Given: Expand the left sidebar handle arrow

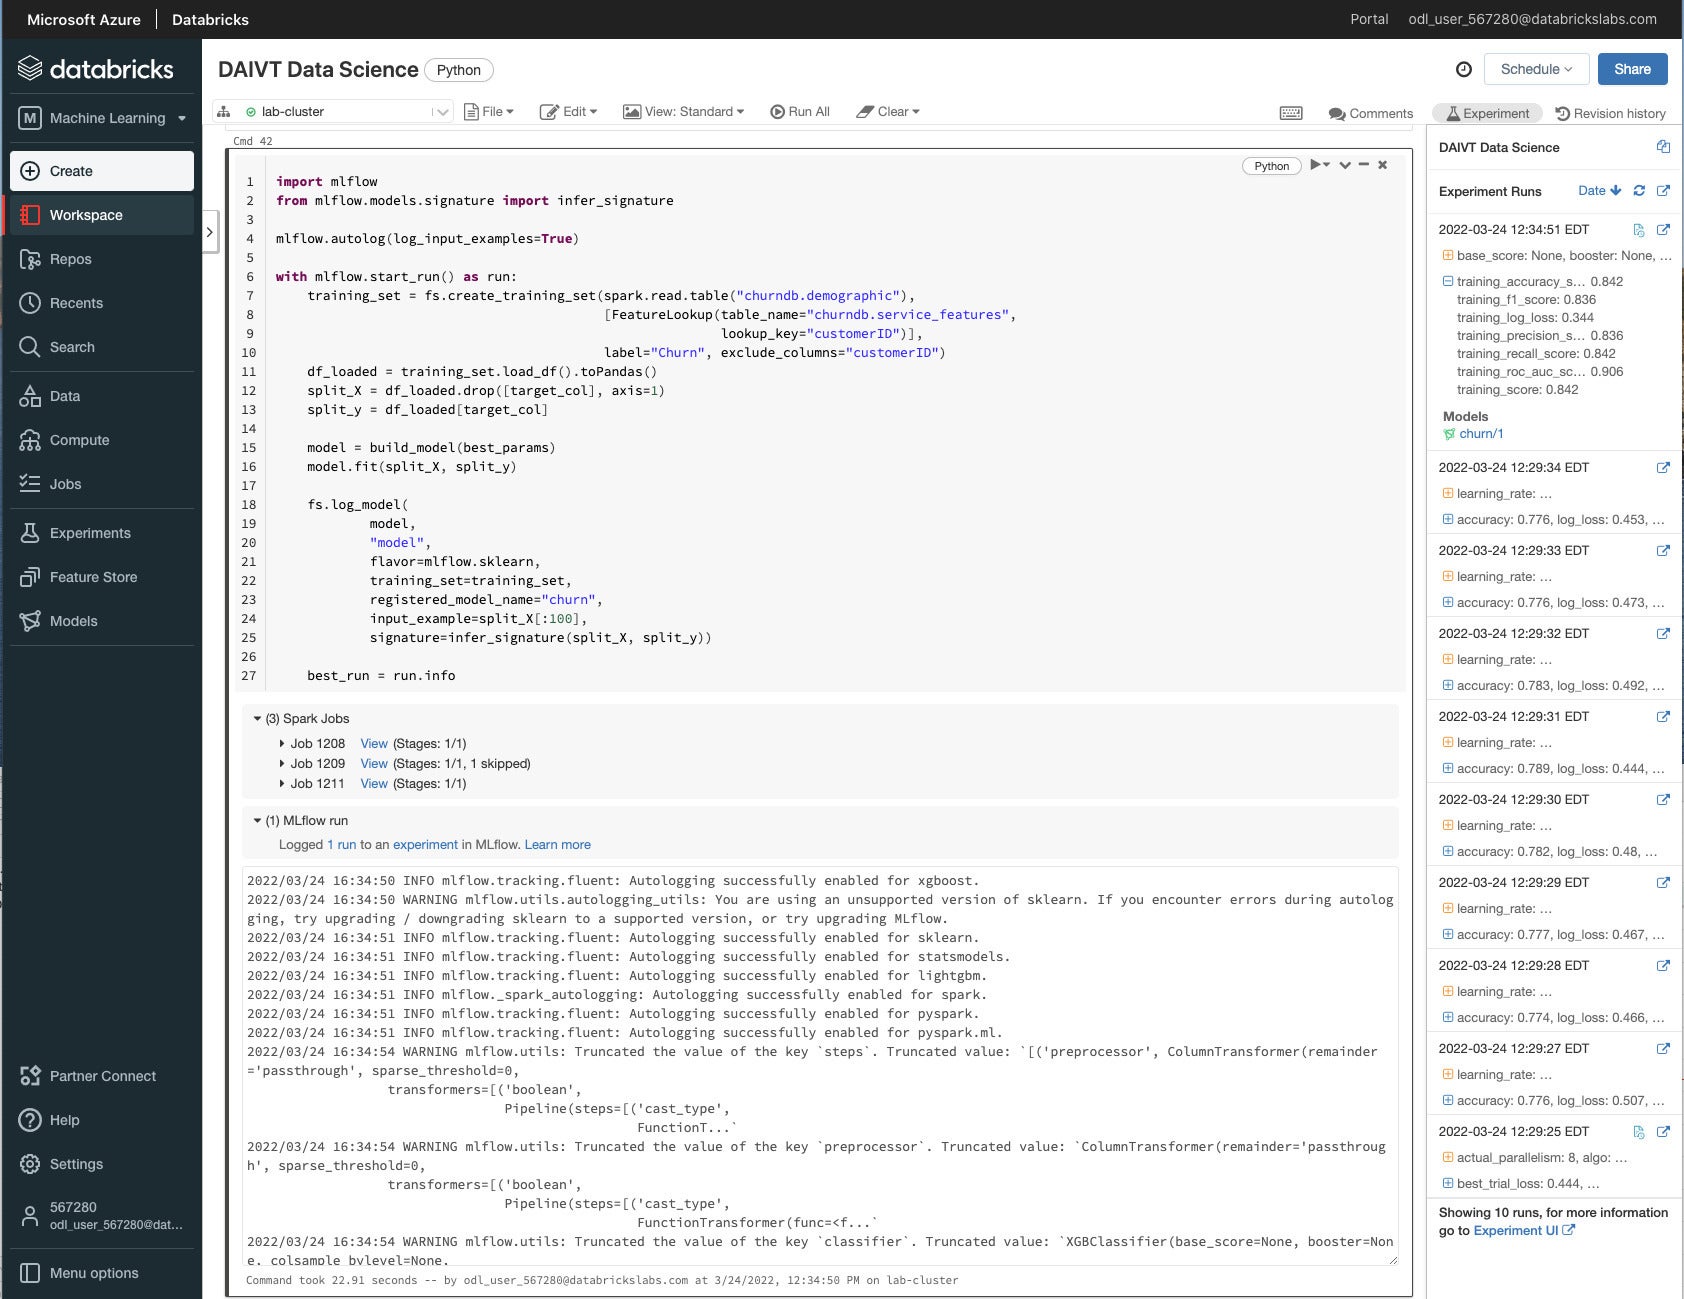Looking at the screenshot, I should point(209,232).
